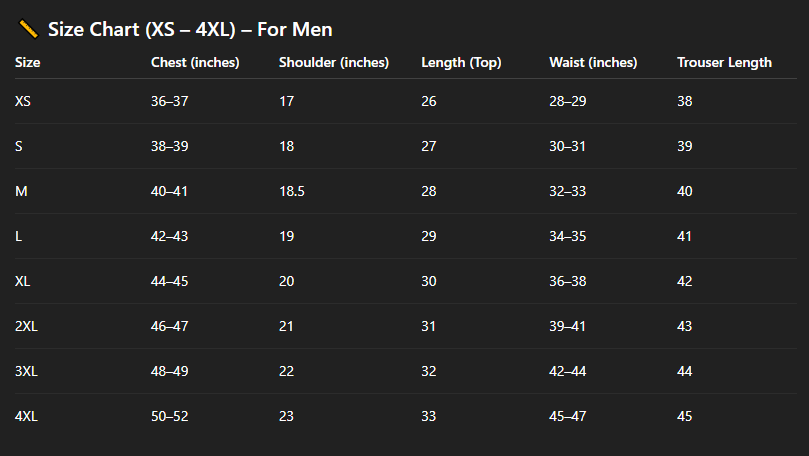Click the chest value 48–49 for 3XL
This screenshot has height=456, width=809.
coord(169,371)
